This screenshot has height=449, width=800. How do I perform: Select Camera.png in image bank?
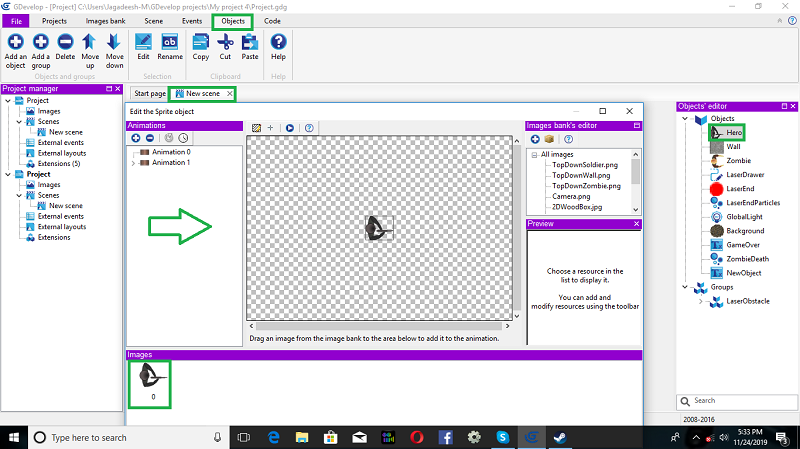571,196
